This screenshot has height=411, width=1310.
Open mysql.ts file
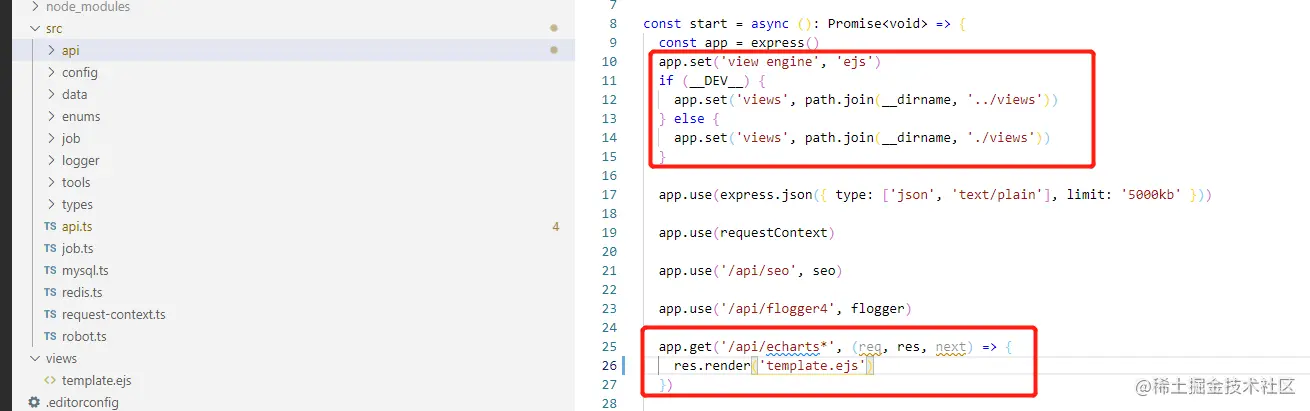pyautogui.click(x=85, y=271)
